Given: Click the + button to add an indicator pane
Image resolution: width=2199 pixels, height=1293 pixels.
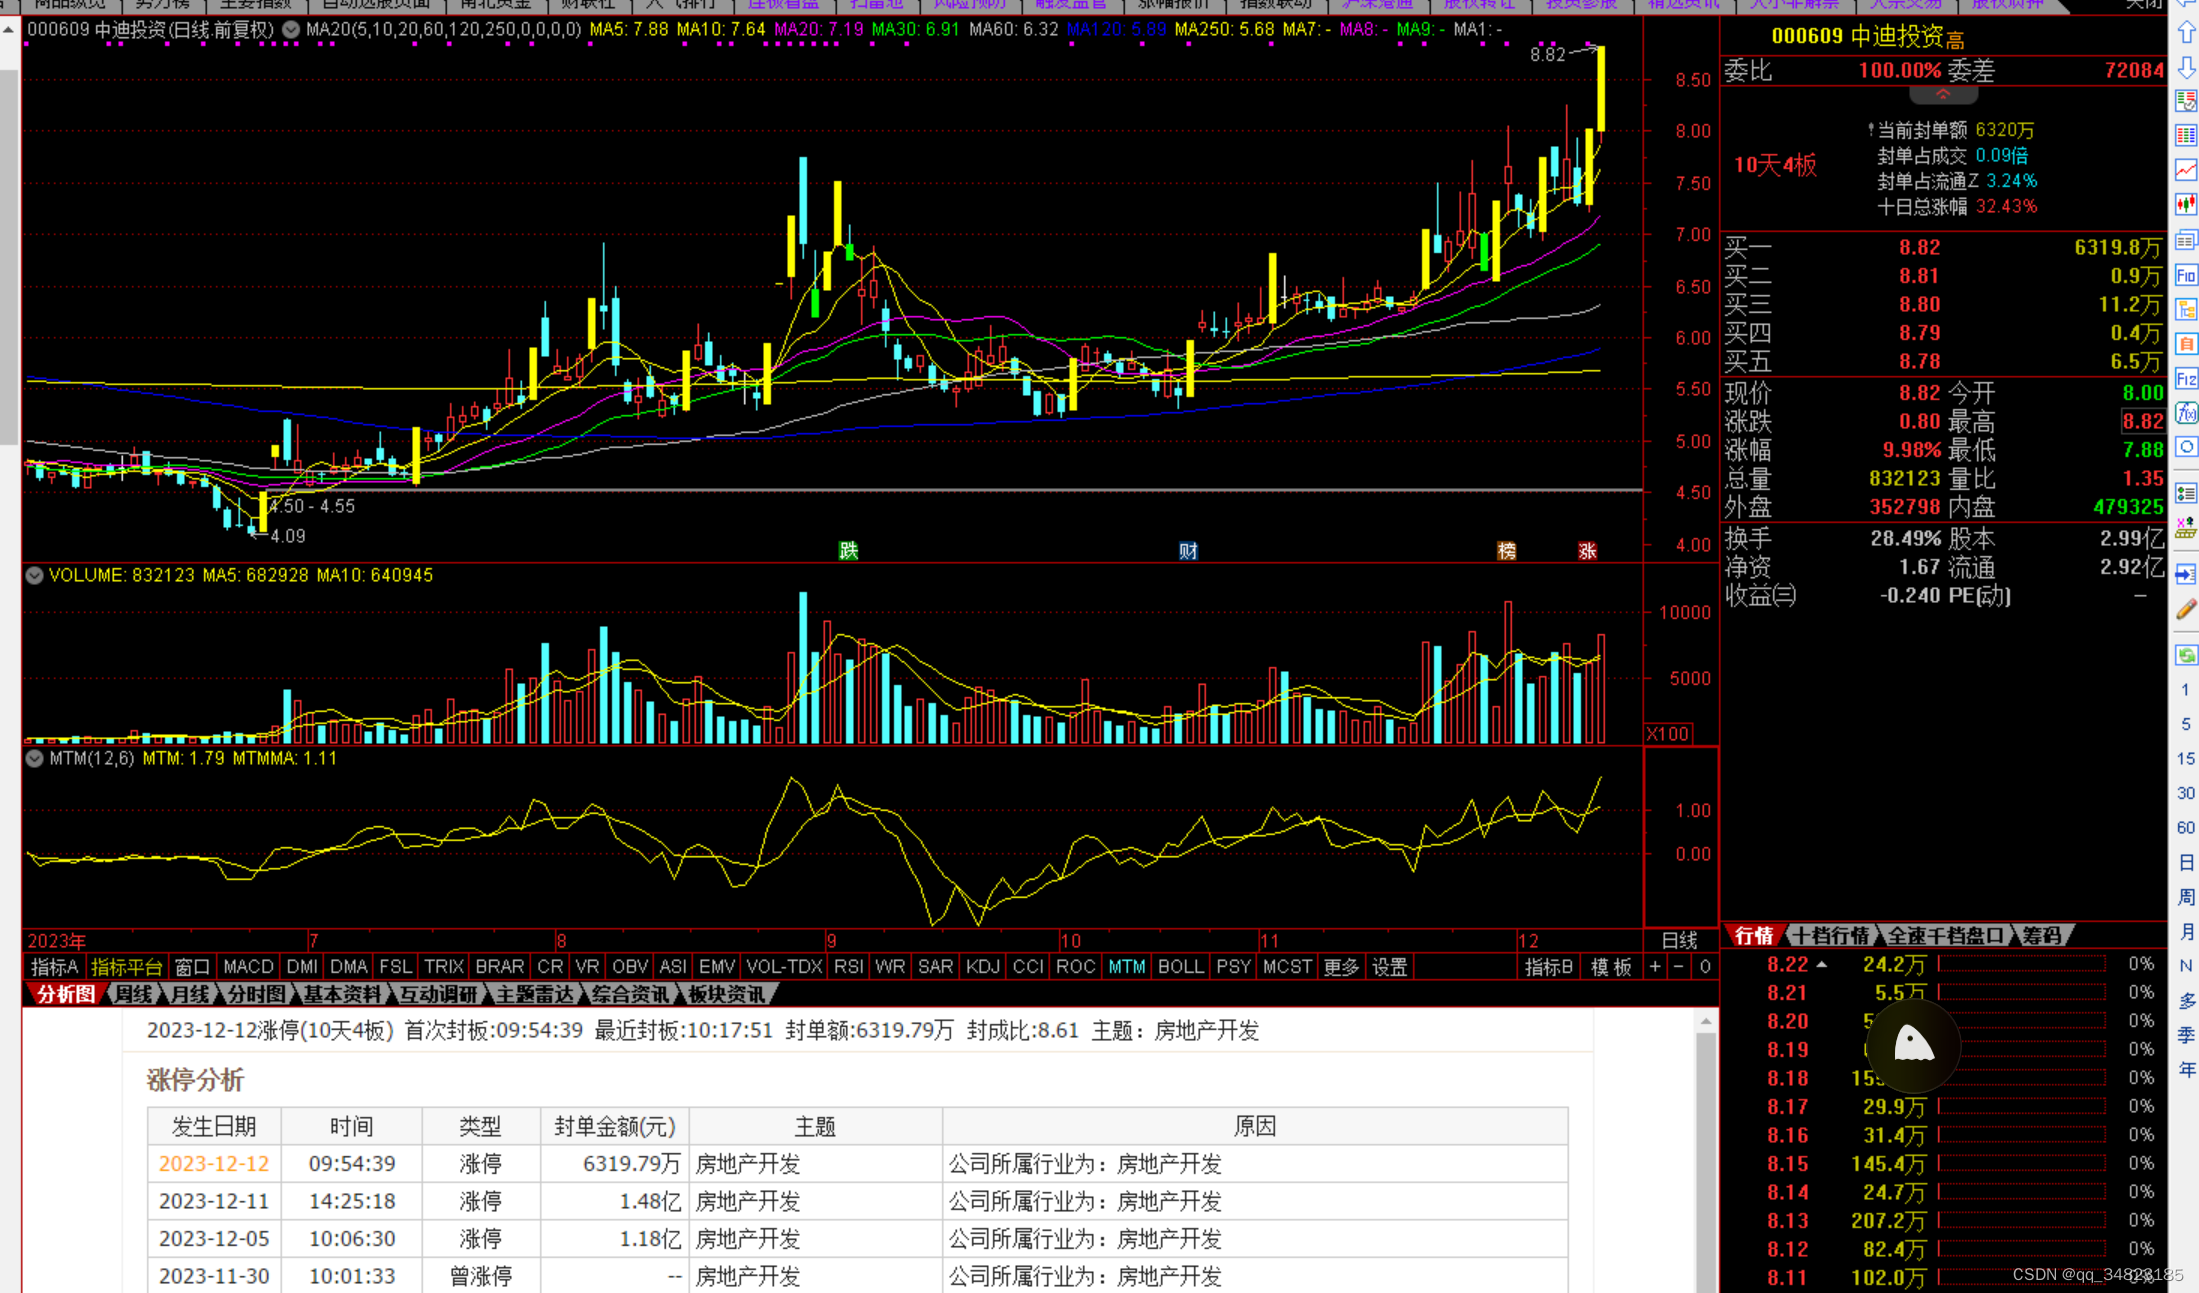Looking at the screenshot, I should 1654,967.
